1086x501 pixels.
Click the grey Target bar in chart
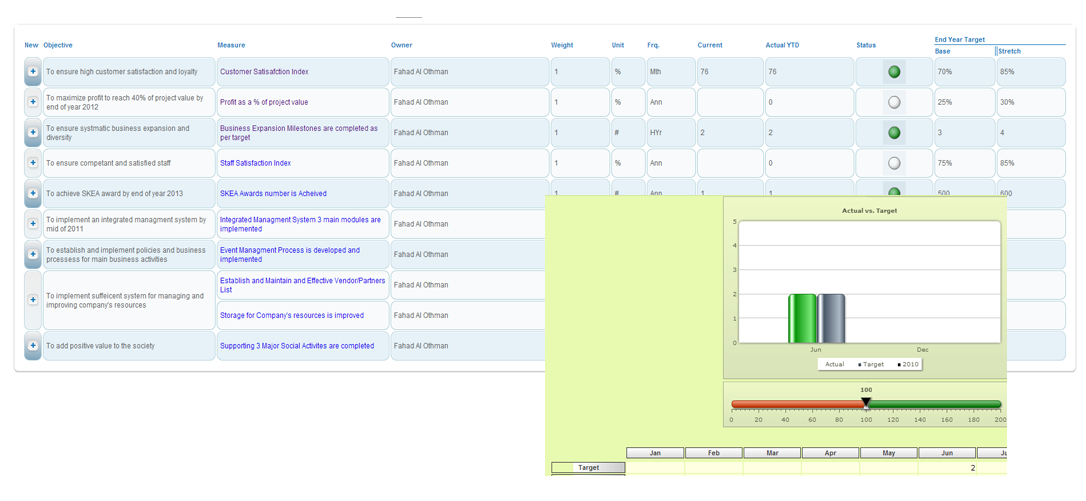tap(832, 319)
